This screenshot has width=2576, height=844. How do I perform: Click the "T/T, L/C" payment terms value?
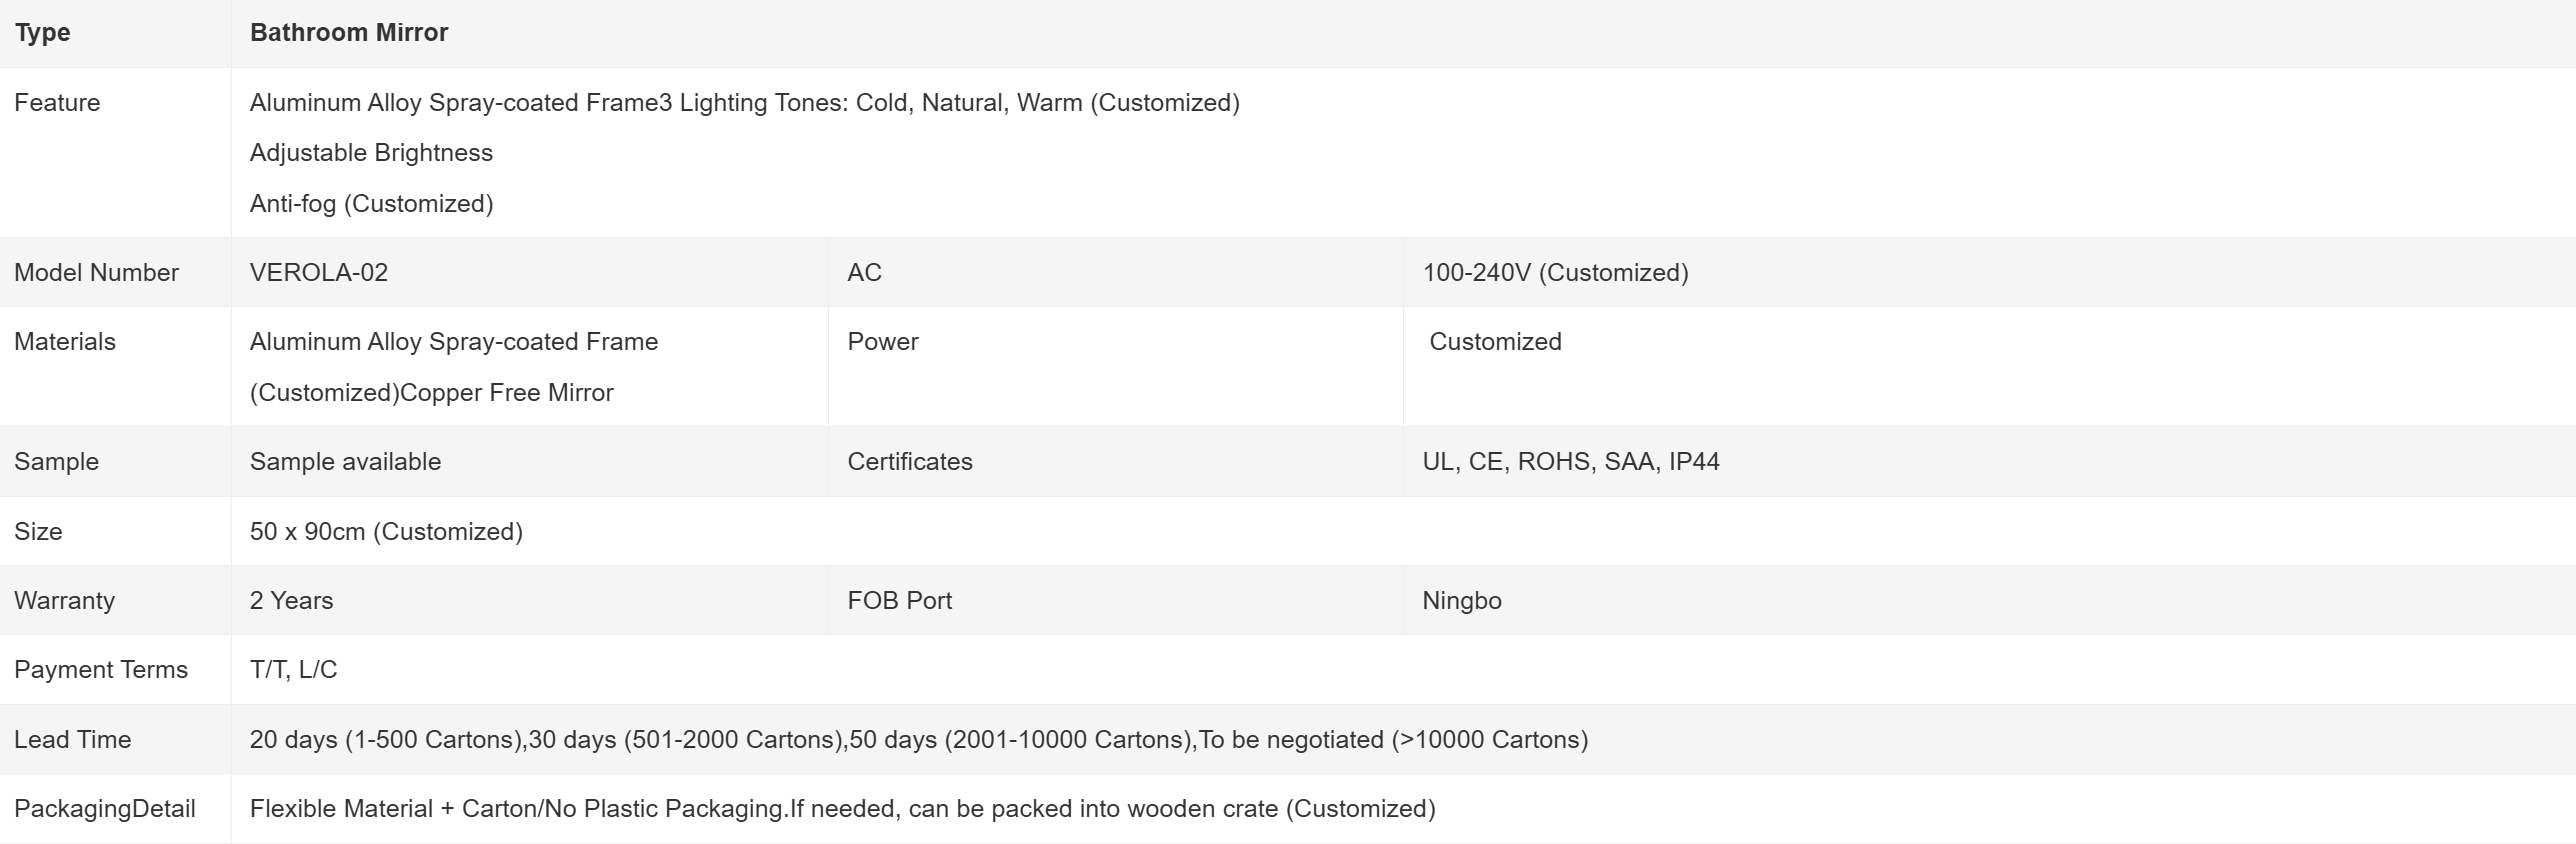coord(293,670)
